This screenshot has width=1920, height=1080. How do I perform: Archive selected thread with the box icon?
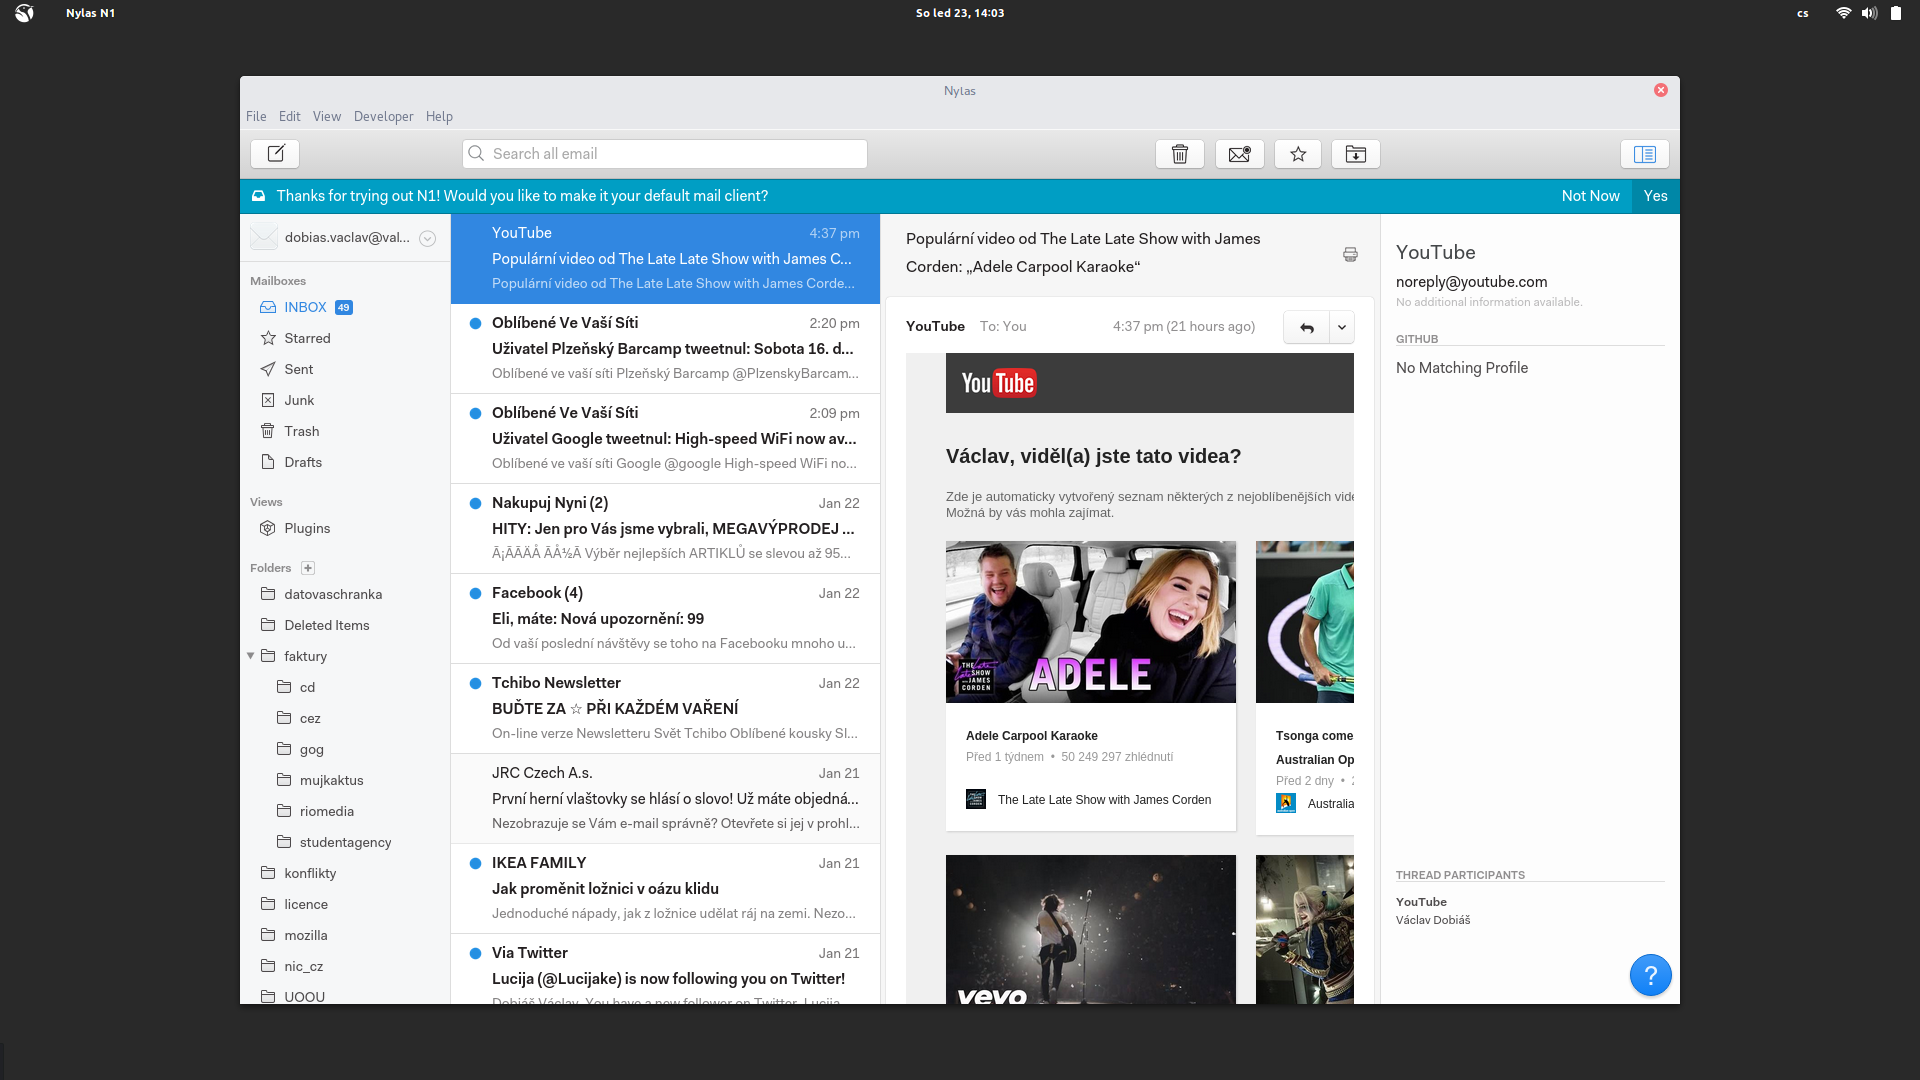point(1356,154)
